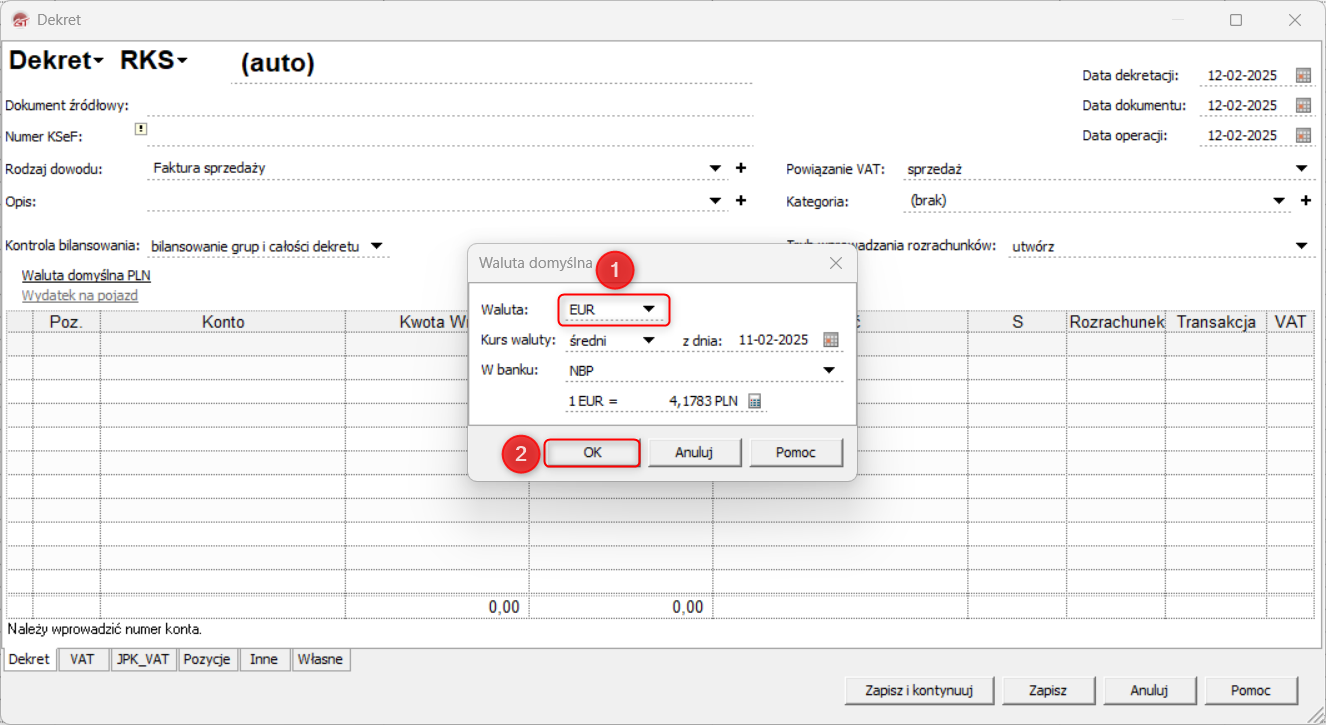Open the 'z dnia' calendar in the currency dialog
The height and width of the screenshot is (725, 1326).
coord(830,340)
